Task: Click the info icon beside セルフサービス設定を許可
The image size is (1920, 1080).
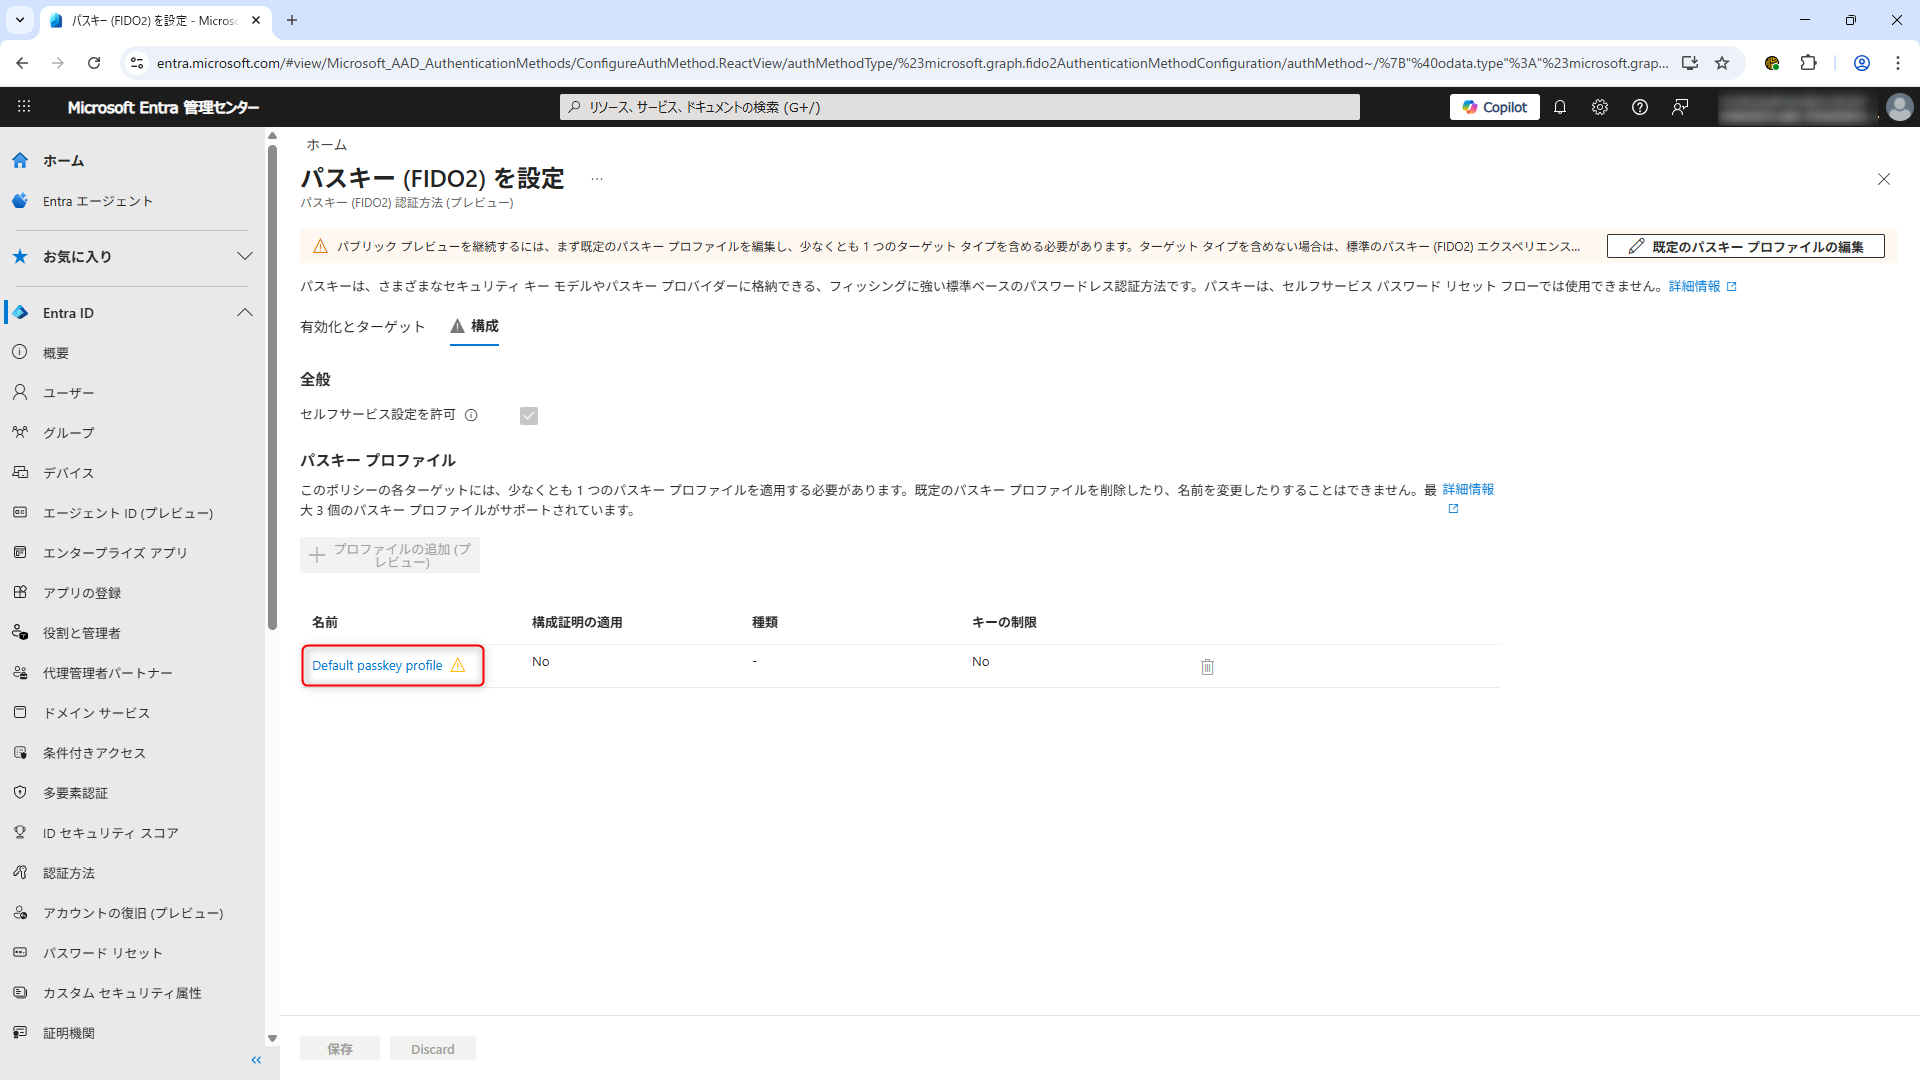Action: point(471,415)
